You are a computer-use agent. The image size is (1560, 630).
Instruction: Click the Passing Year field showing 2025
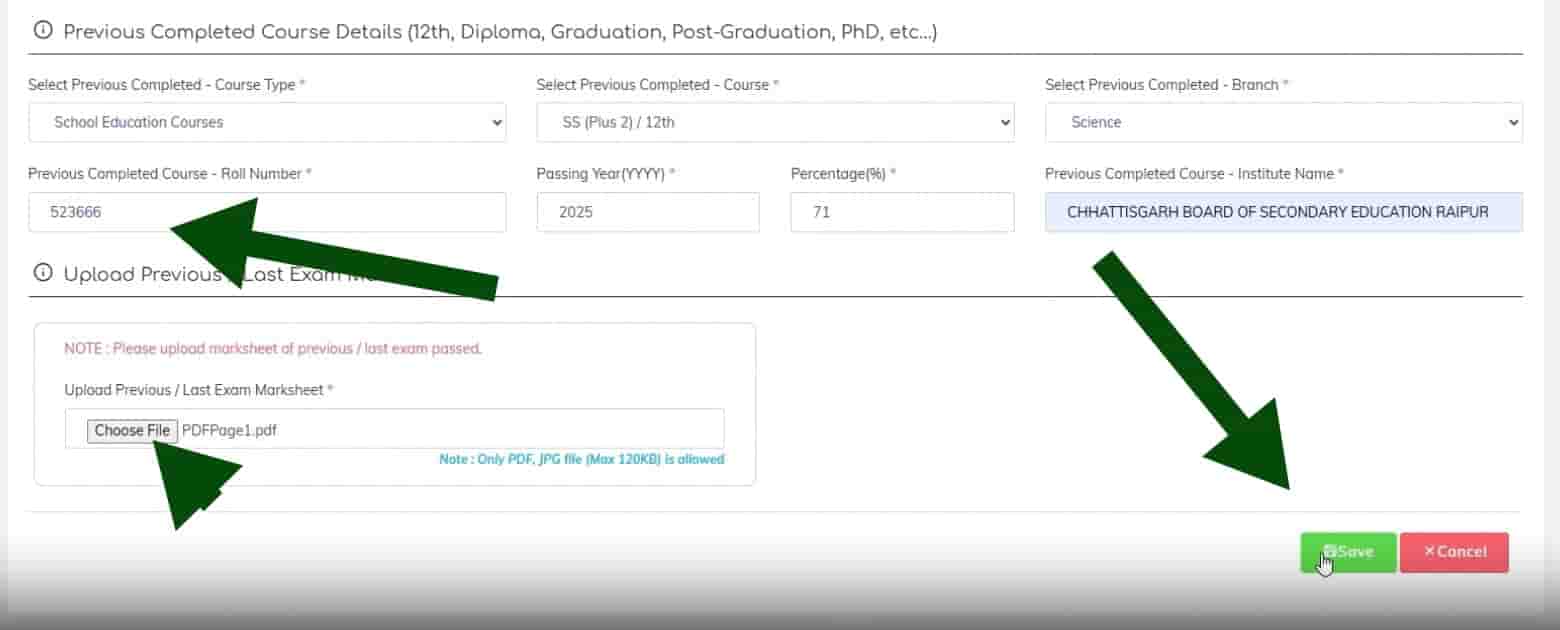648,212
